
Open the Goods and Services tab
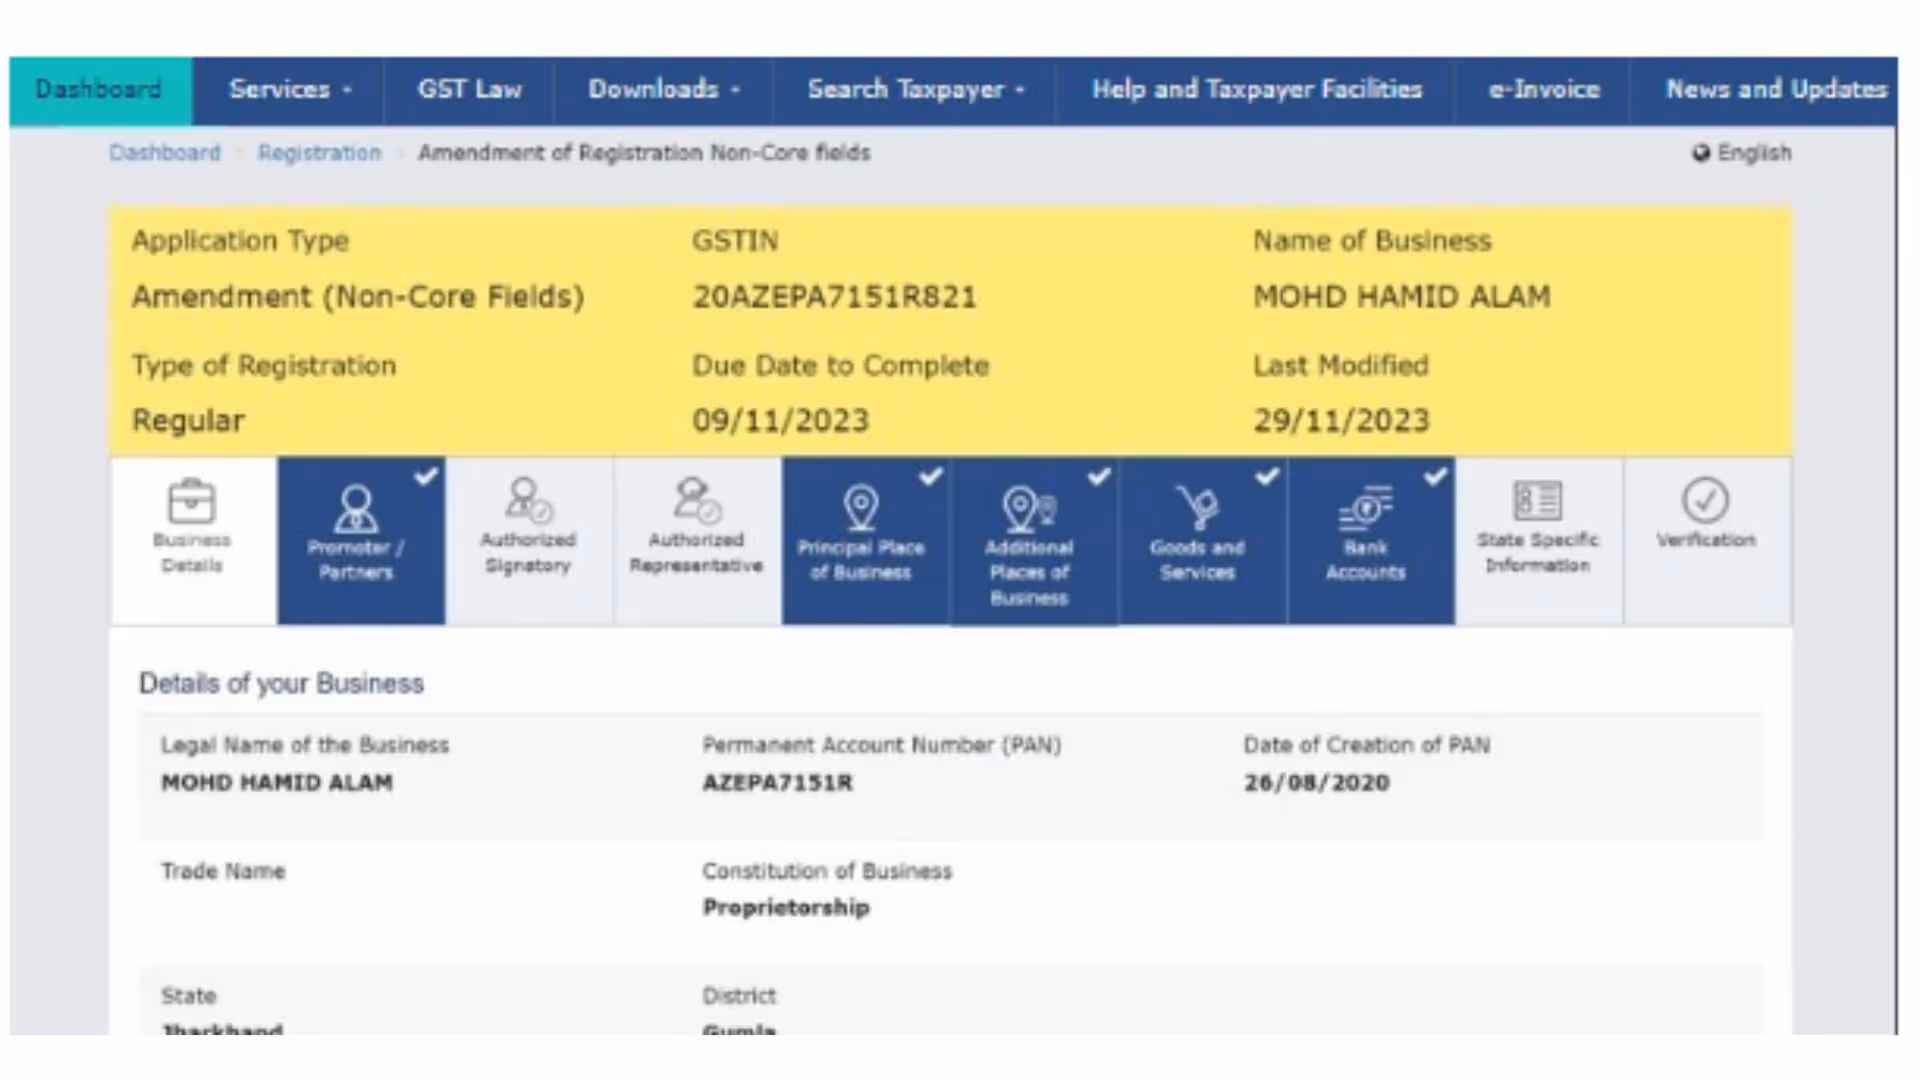(1203, 541)
